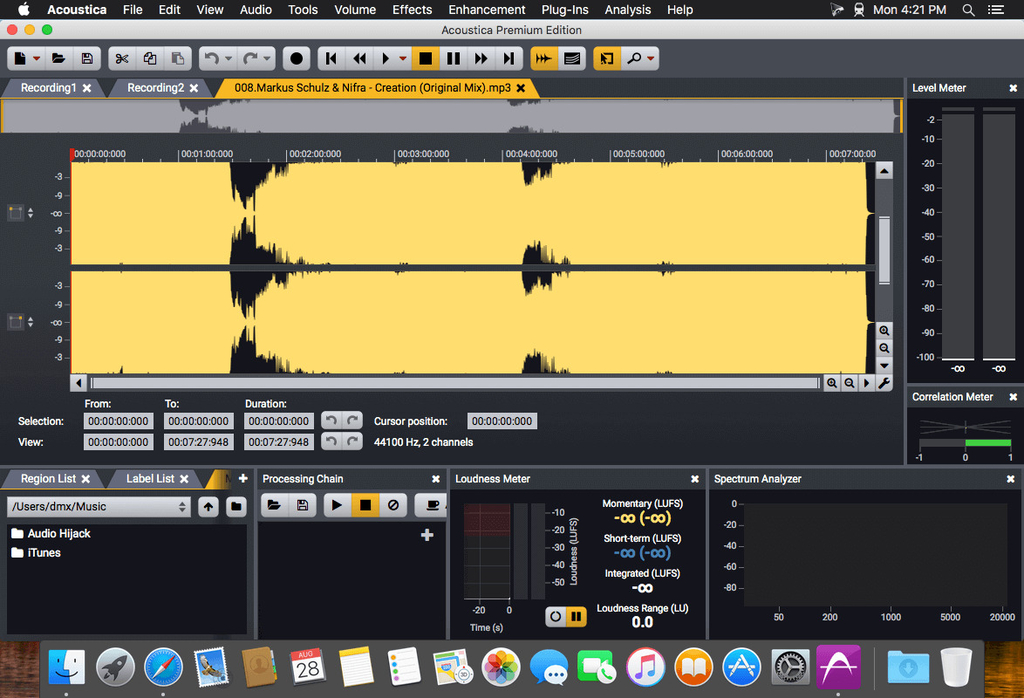
Task: Open the Audio Hijack folder
Action: [x=58, y=534]
